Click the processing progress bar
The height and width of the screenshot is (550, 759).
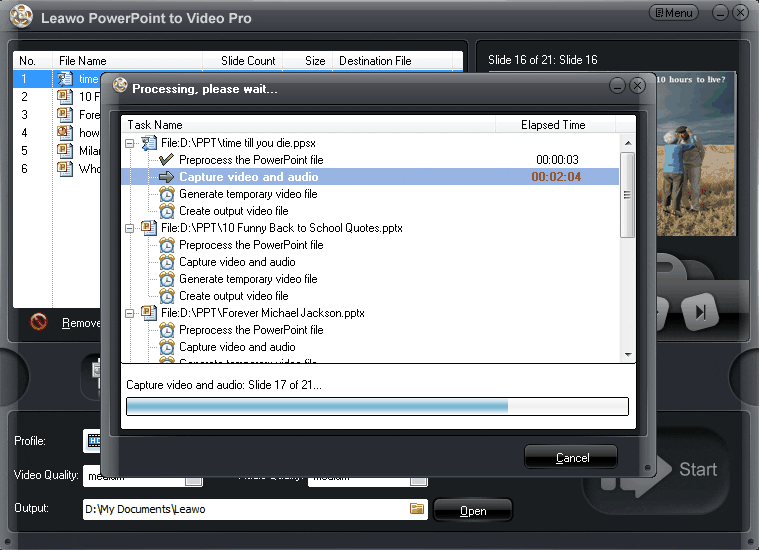pyautogui.click(x=377, y=406)
